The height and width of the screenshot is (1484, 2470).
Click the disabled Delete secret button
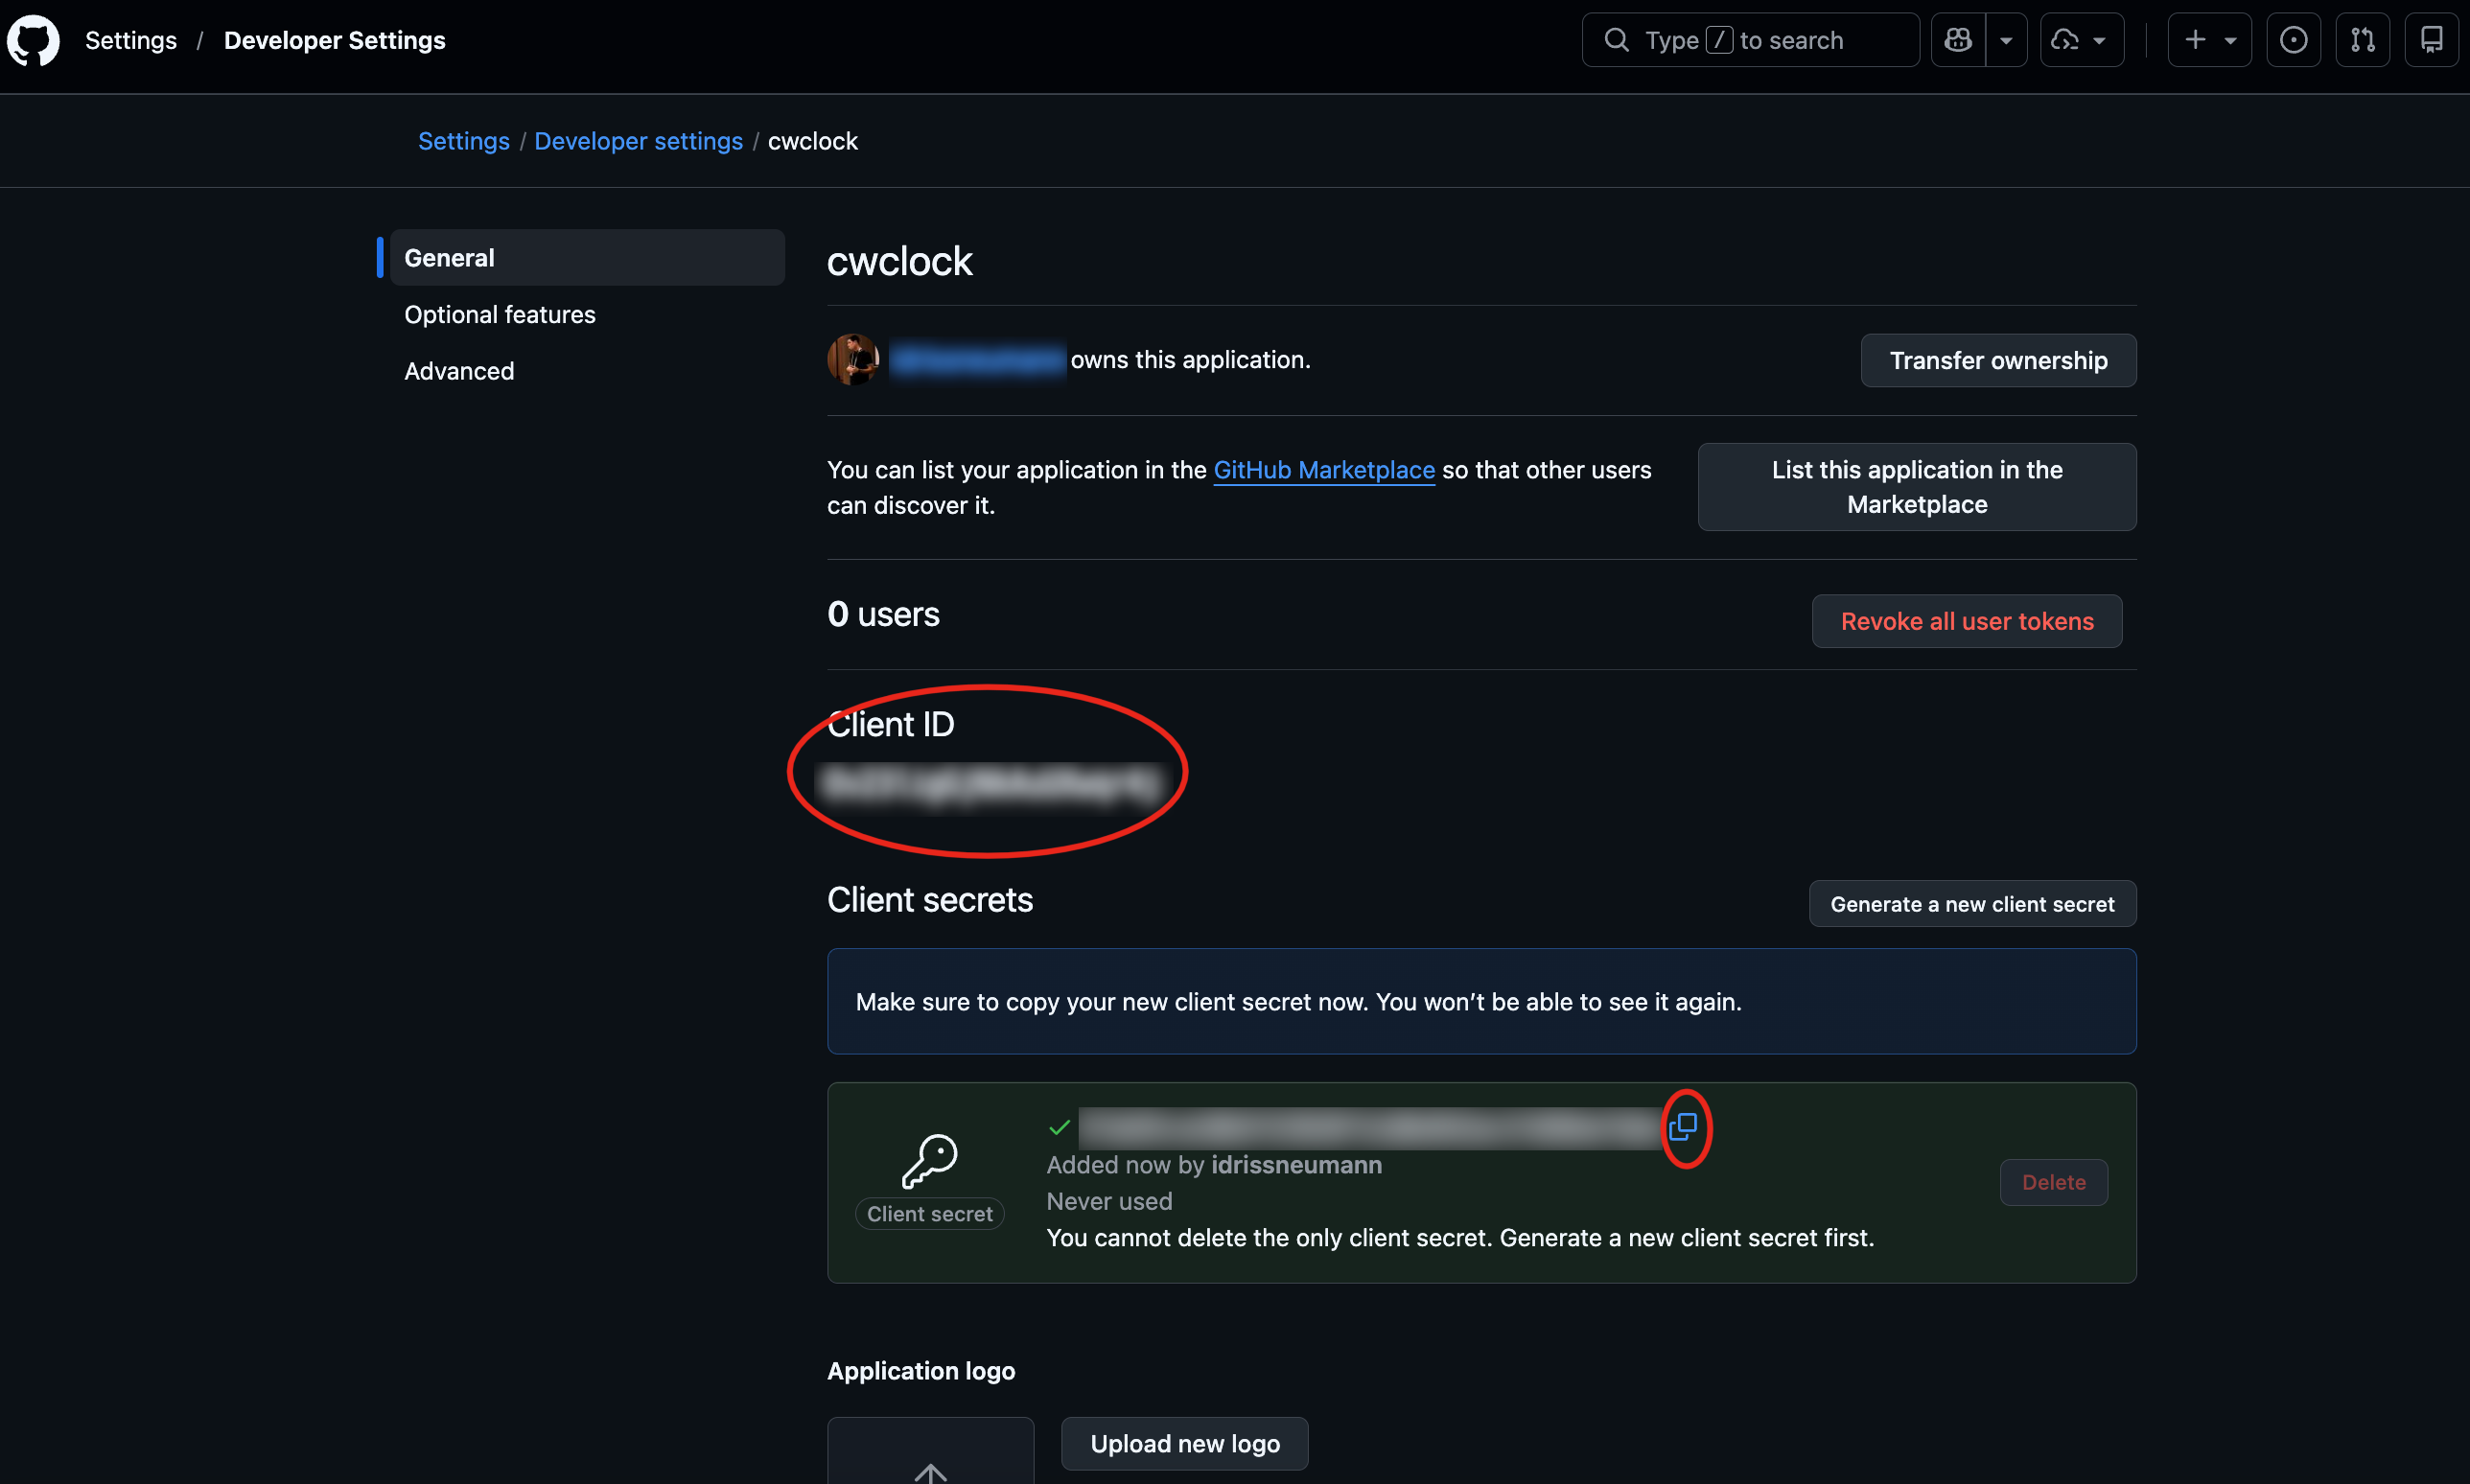coord(2053,1182)
